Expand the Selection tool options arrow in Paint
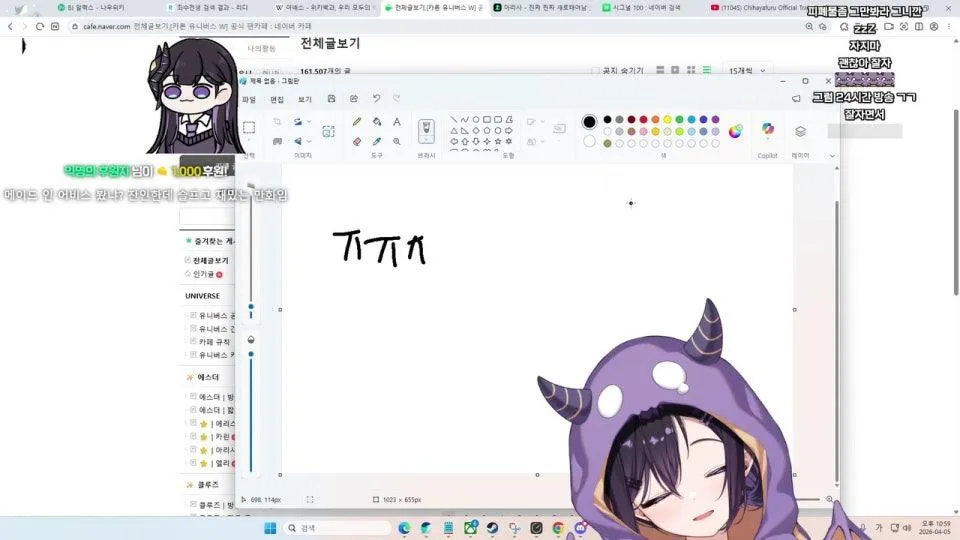Screen dimensions: 960x540 click(x=249, y=141)
